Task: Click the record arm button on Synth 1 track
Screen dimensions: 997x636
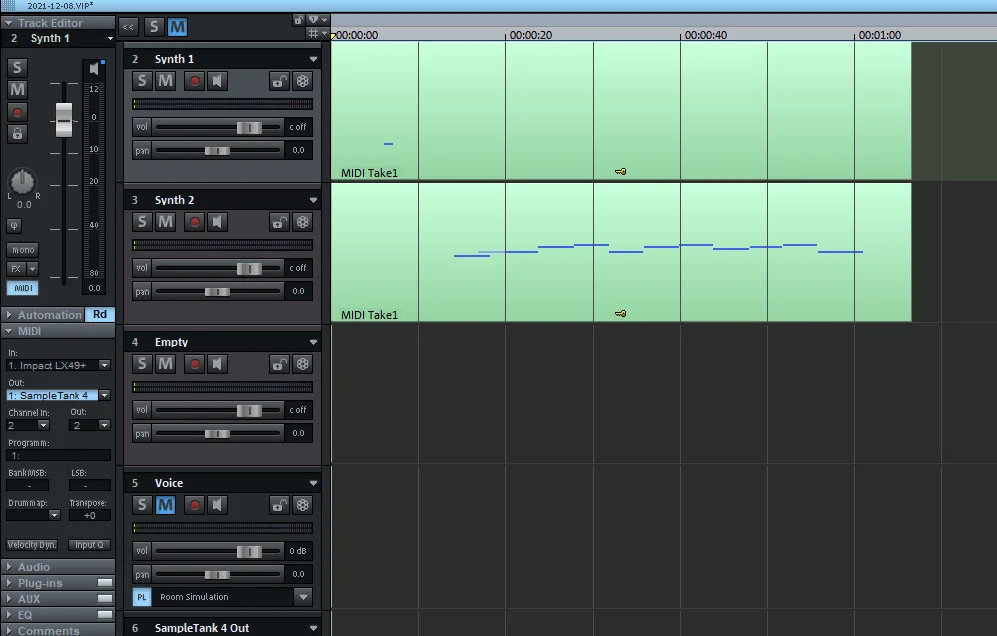Action: tap(195, 81)
